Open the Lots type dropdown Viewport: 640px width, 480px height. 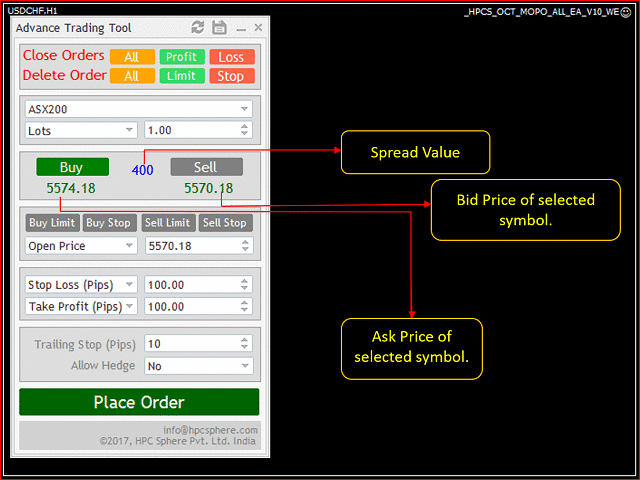[81, 131]
